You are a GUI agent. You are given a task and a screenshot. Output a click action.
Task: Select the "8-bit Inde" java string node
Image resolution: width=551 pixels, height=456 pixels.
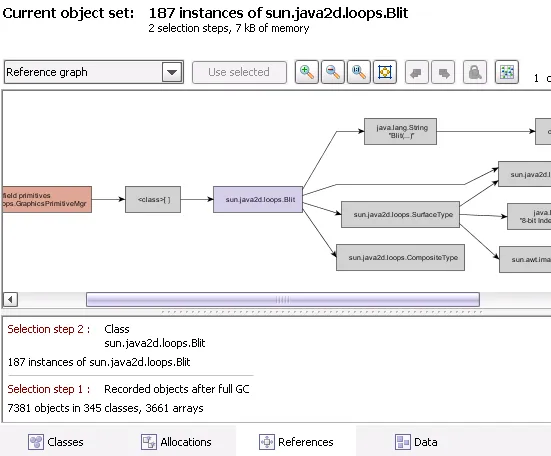pyautogui.click(x=529, y=216)
